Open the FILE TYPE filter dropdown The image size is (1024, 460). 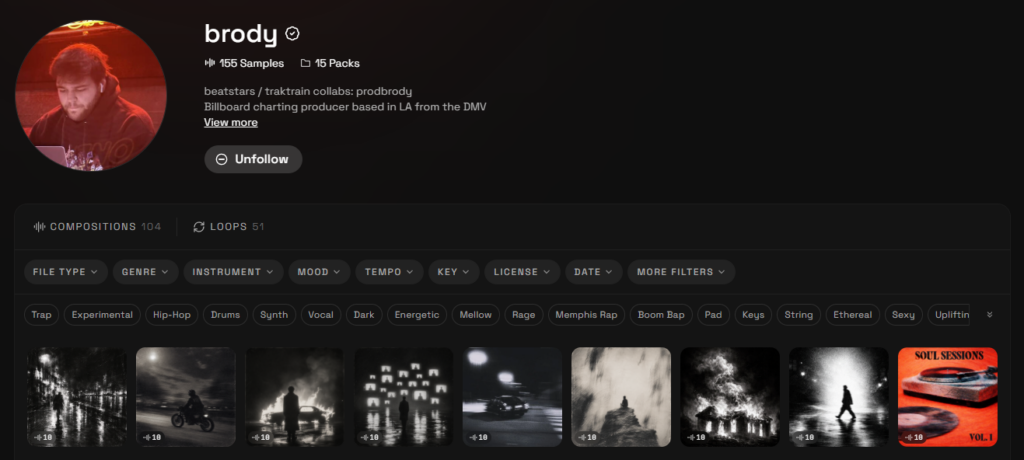66,272
